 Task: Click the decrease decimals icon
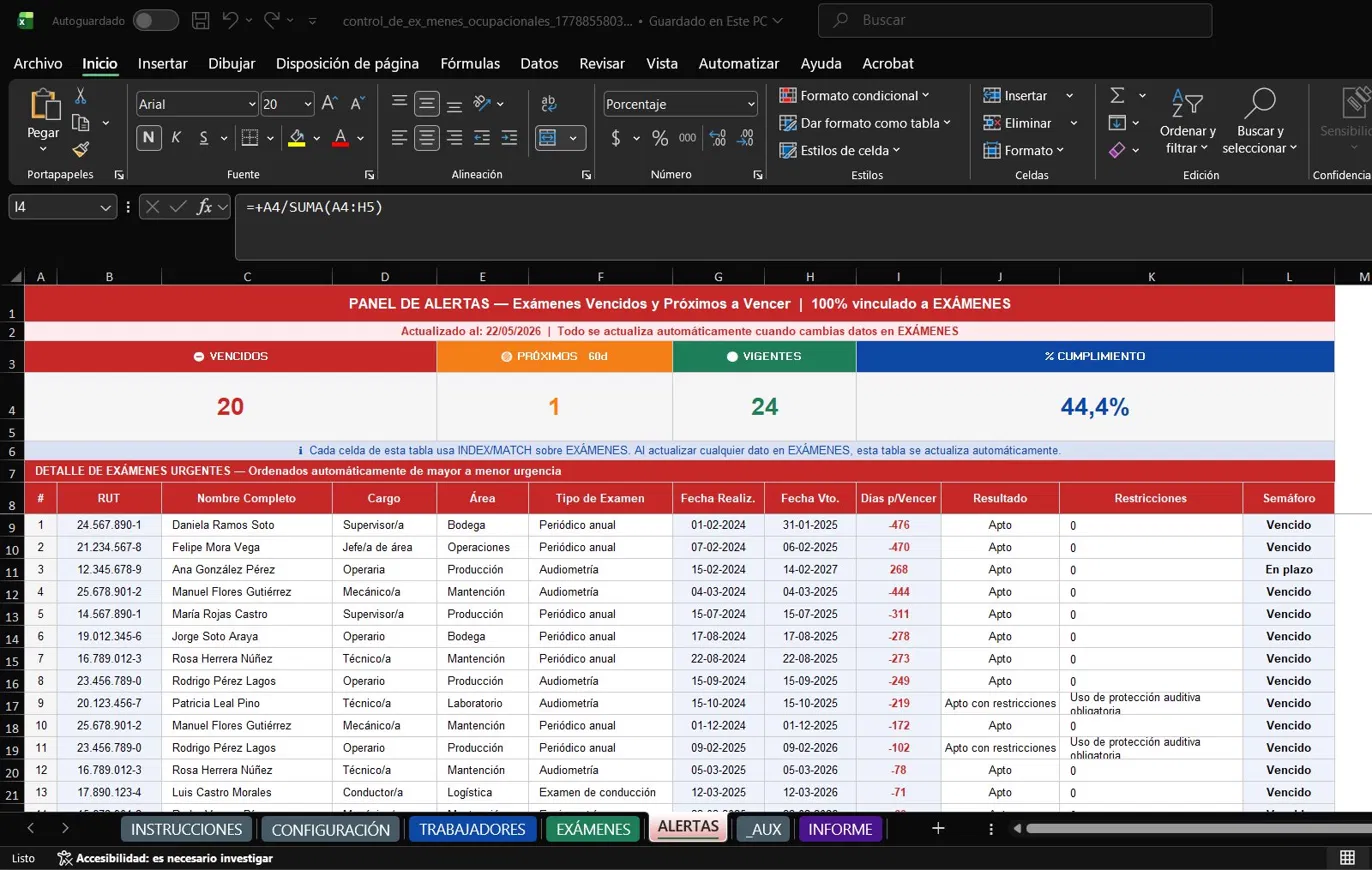pyautogui.click(x=745, y=138)
